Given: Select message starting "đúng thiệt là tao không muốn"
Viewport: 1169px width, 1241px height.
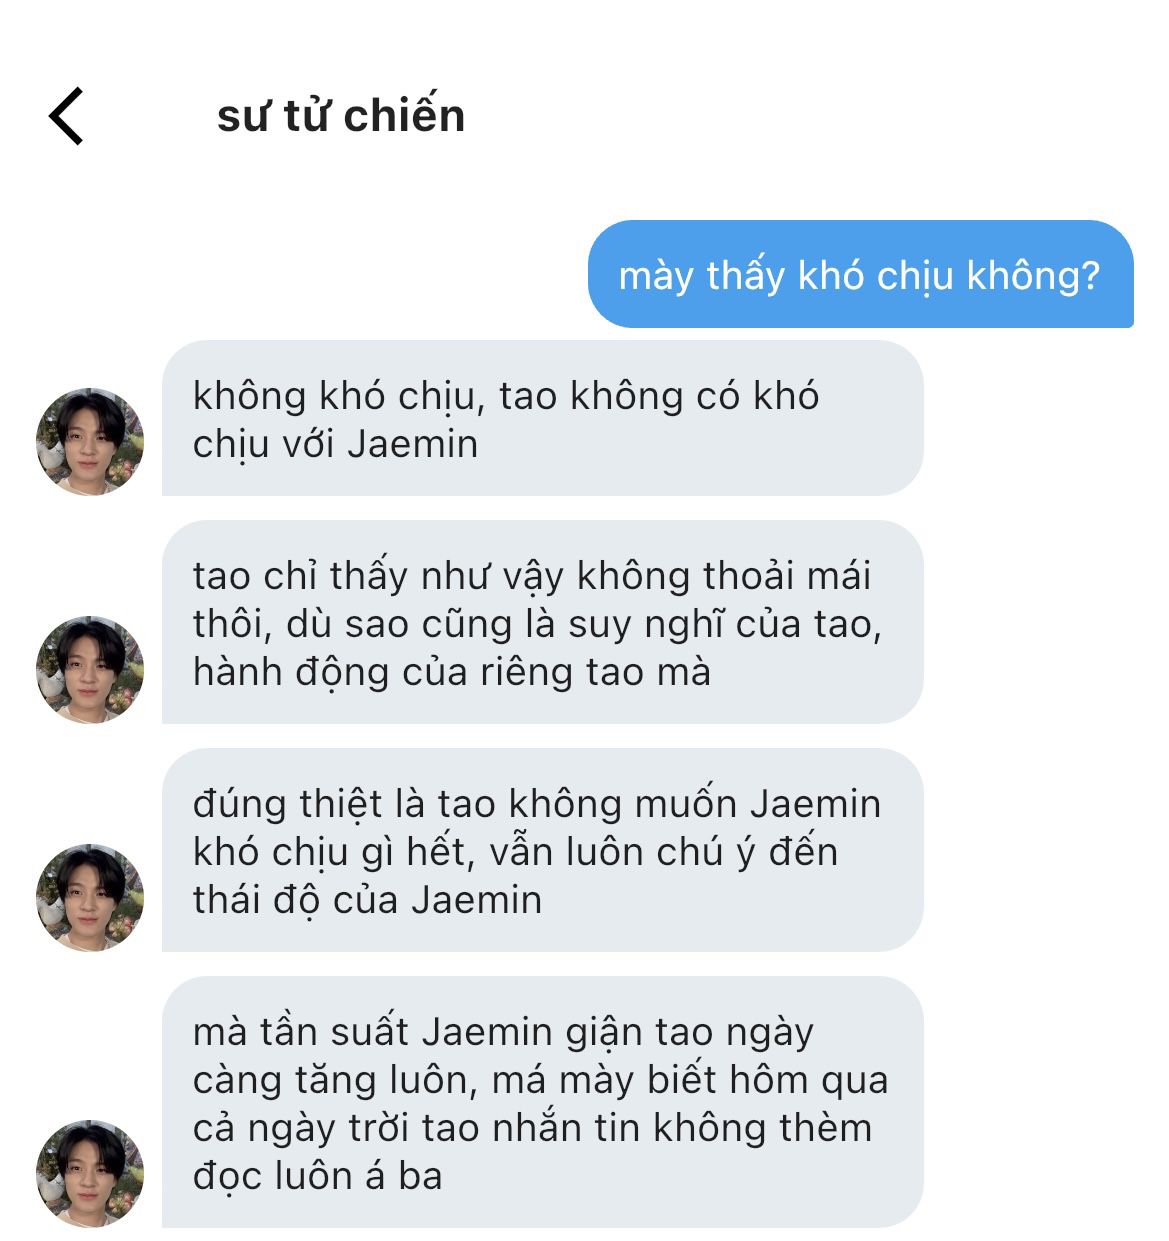Looking at the screenshot, I should [x=542, y=850].
